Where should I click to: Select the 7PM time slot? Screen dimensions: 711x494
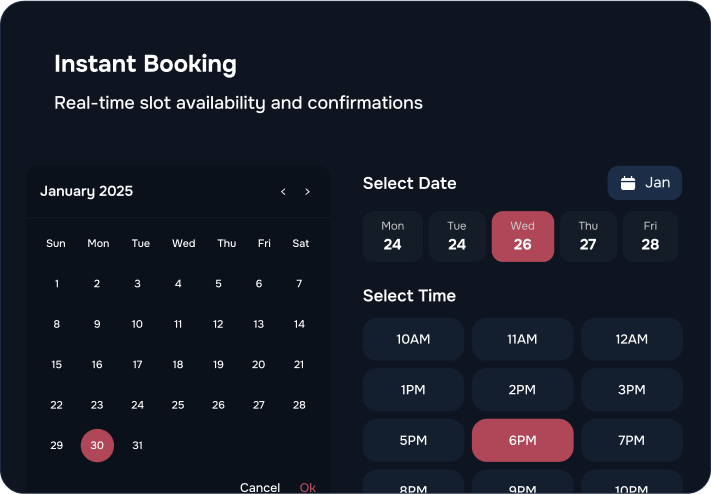631,441
